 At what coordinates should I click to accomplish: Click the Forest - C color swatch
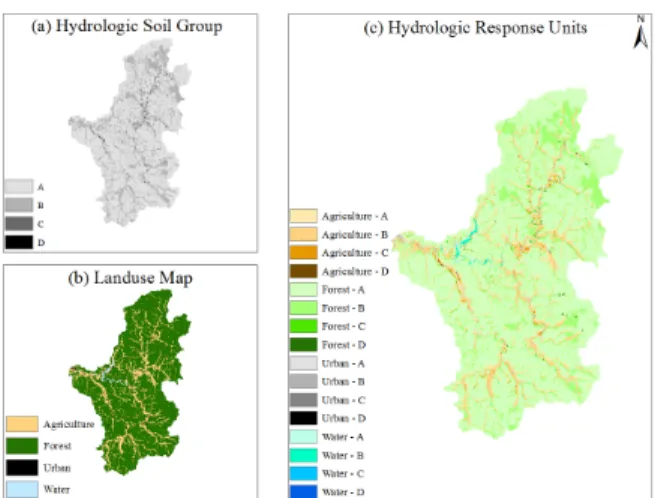coord(304,326)
